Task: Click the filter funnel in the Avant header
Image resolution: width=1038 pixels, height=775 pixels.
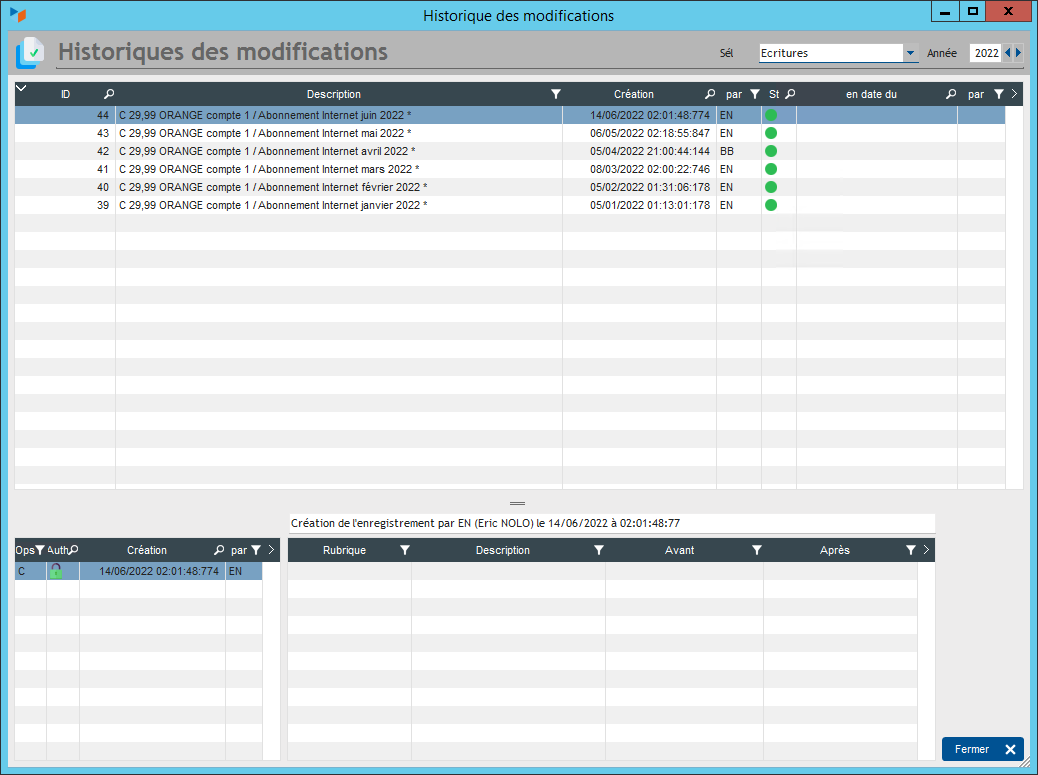Action: pos(757,550)
